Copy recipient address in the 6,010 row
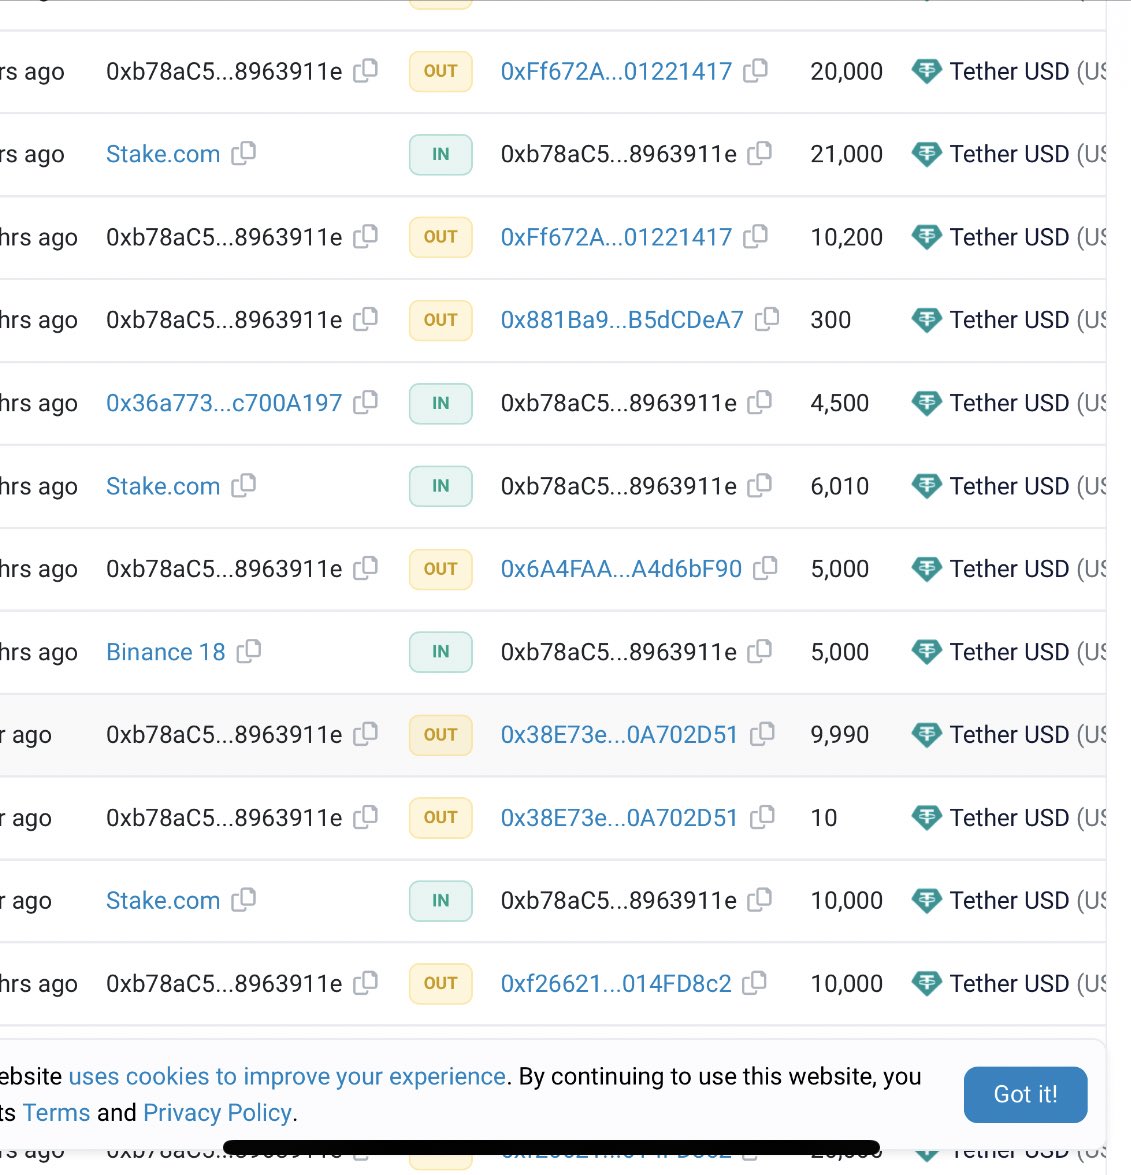The image size is (1131, 1175). pyautogui.click(x=759, y=486)
